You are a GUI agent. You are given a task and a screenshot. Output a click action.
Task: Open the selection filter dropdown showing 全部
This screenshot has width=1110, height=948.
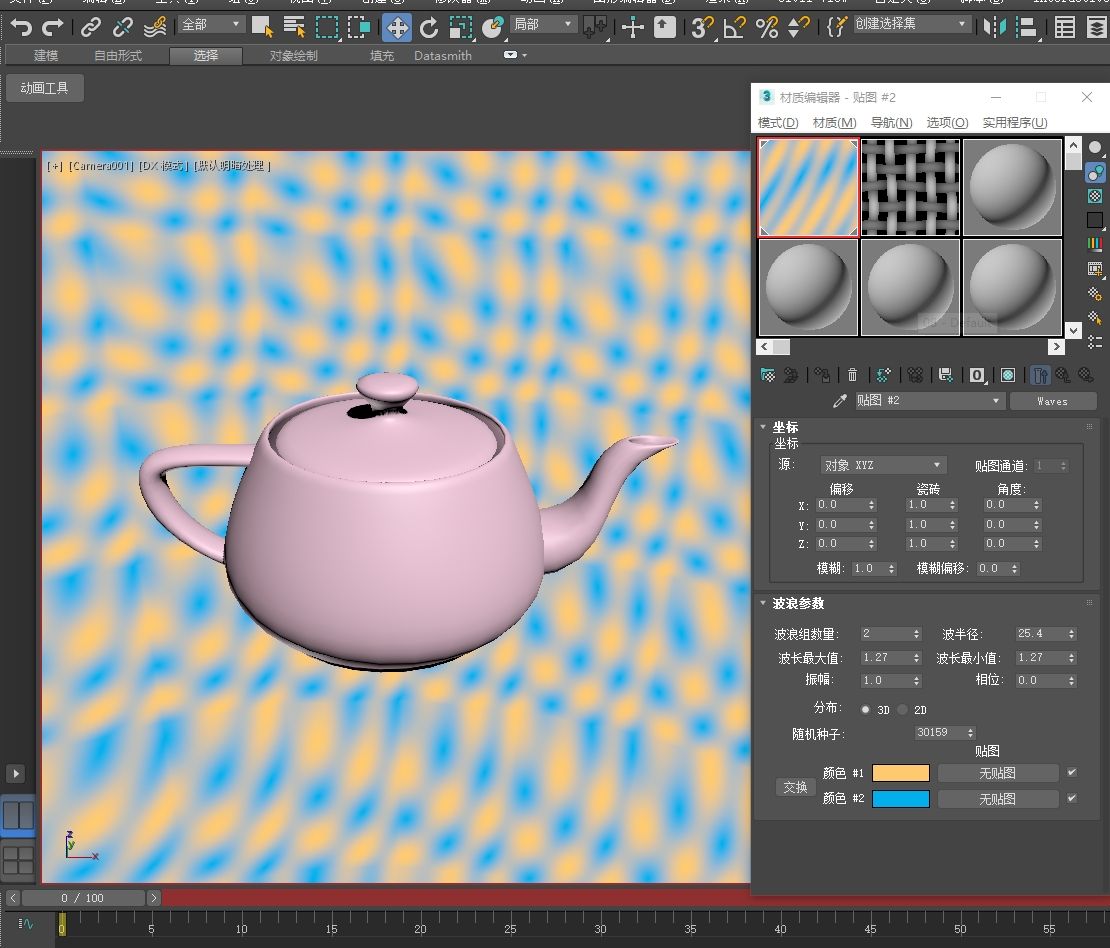[210, 25]
